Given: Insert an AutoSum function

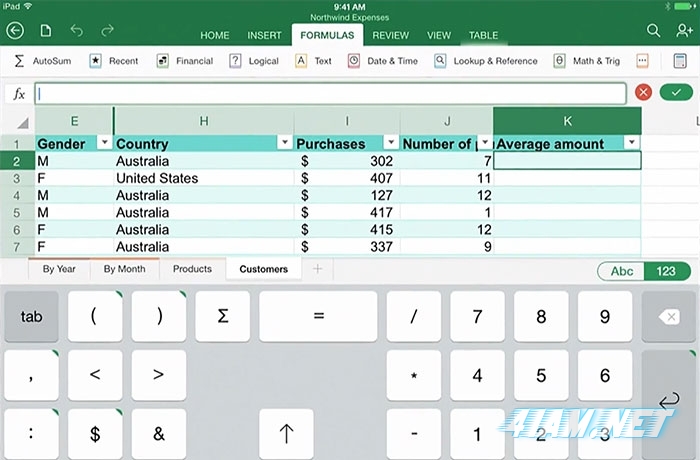Looking at the screenshot, I should (42, 61).
